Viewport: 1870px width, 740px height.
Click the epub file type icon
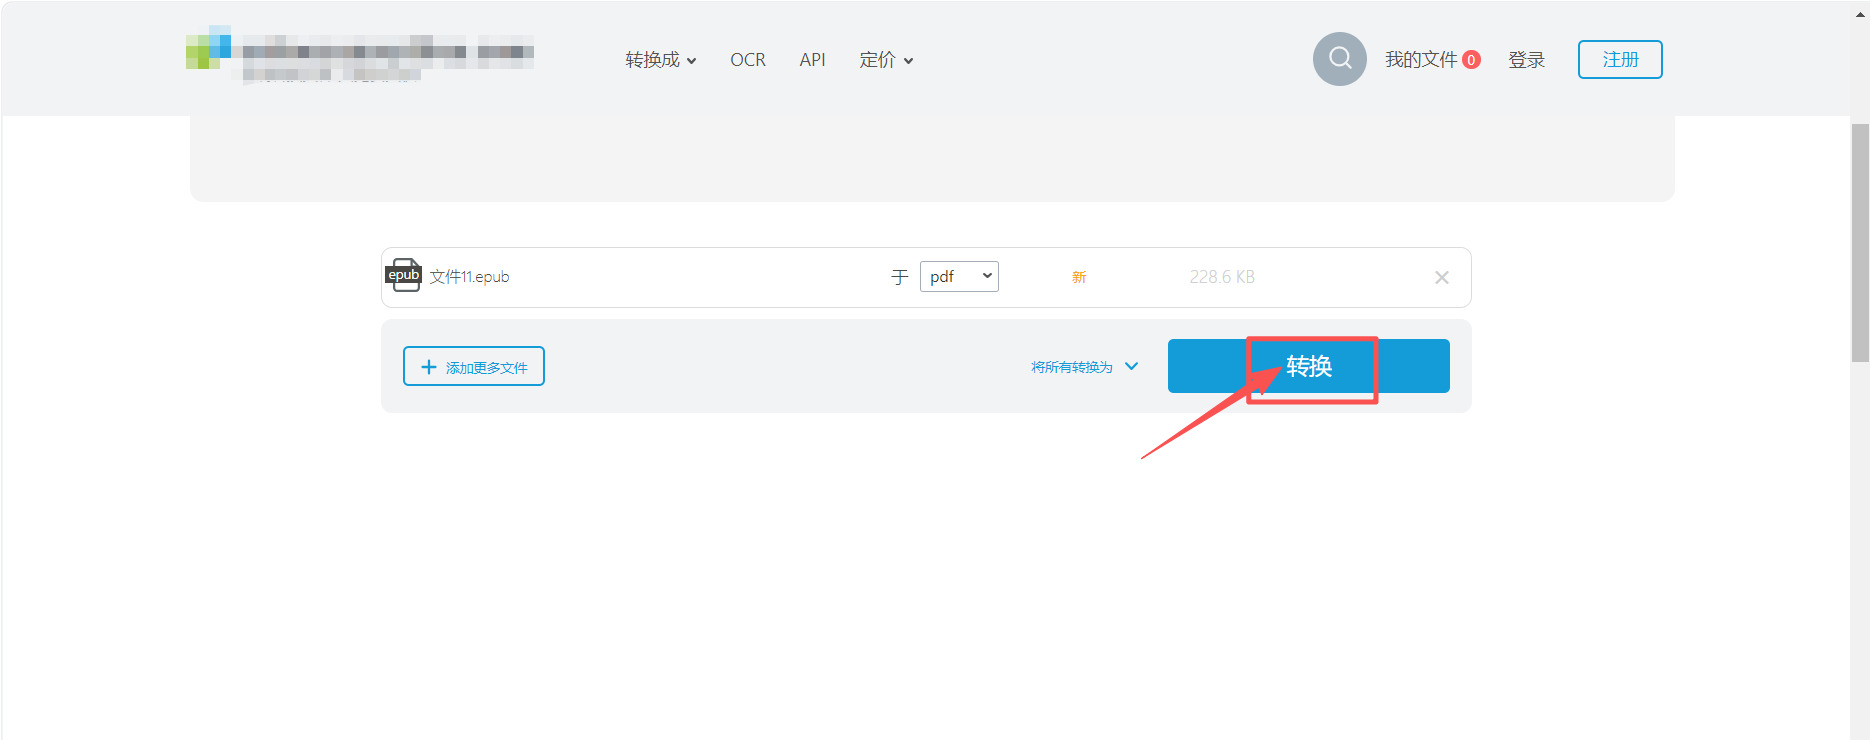pyautogui.click(x=404, y=275)
